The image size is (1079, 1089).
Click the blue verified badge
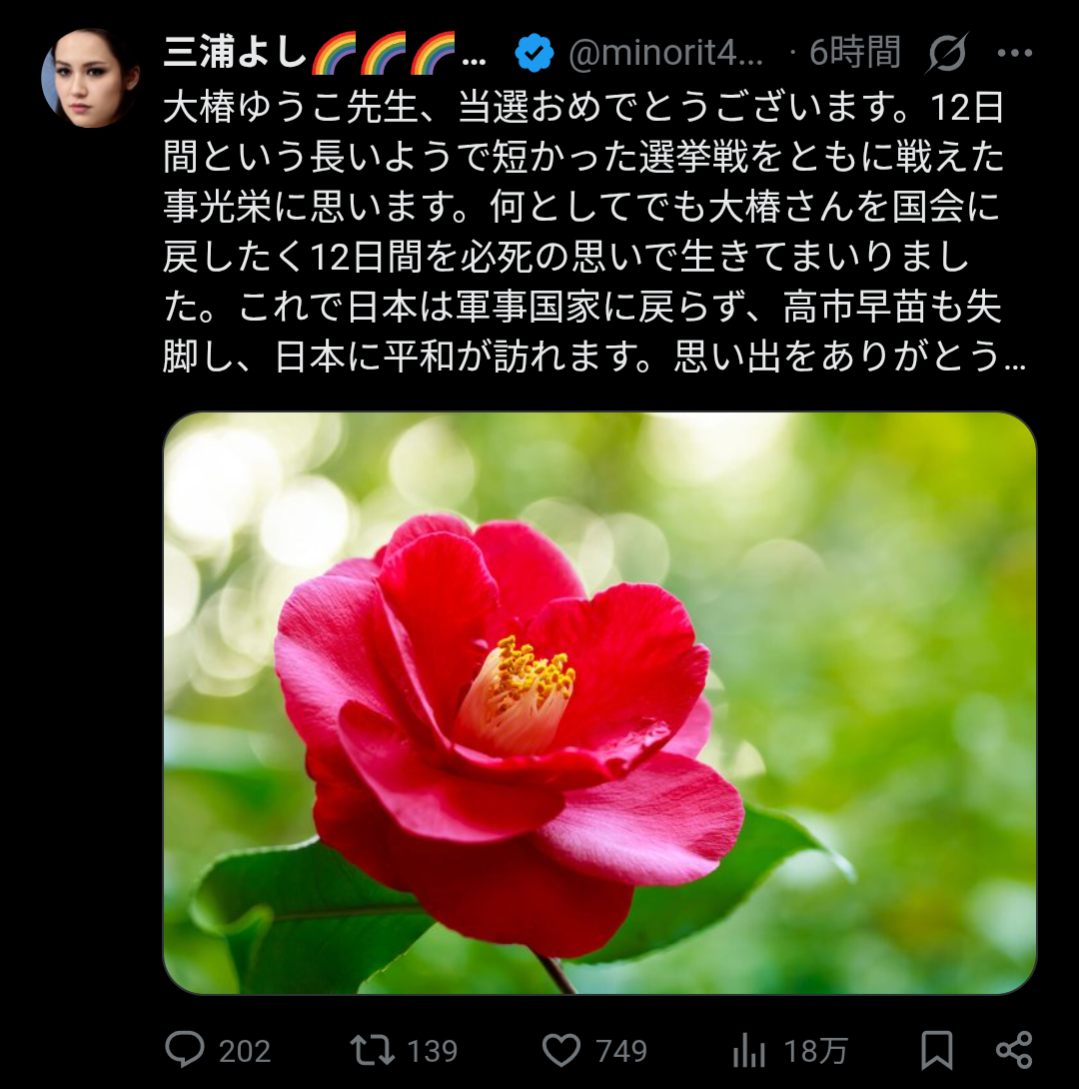pos(534,53)
